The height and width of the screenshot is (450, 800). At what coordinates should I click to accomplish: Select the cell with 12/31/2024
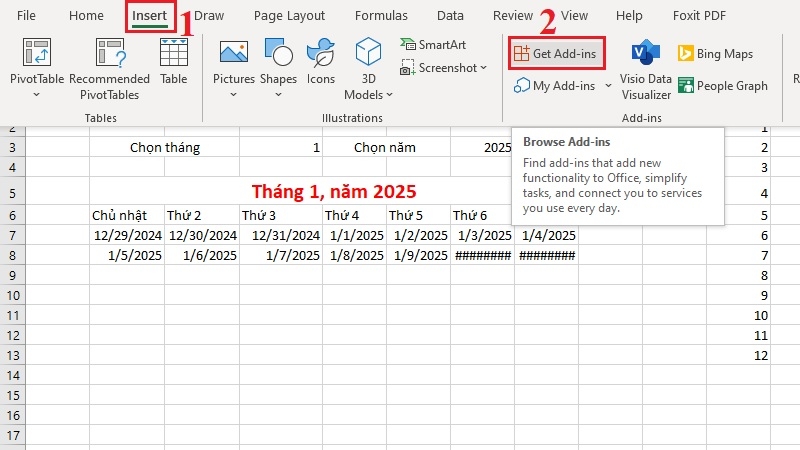point(281,235)
